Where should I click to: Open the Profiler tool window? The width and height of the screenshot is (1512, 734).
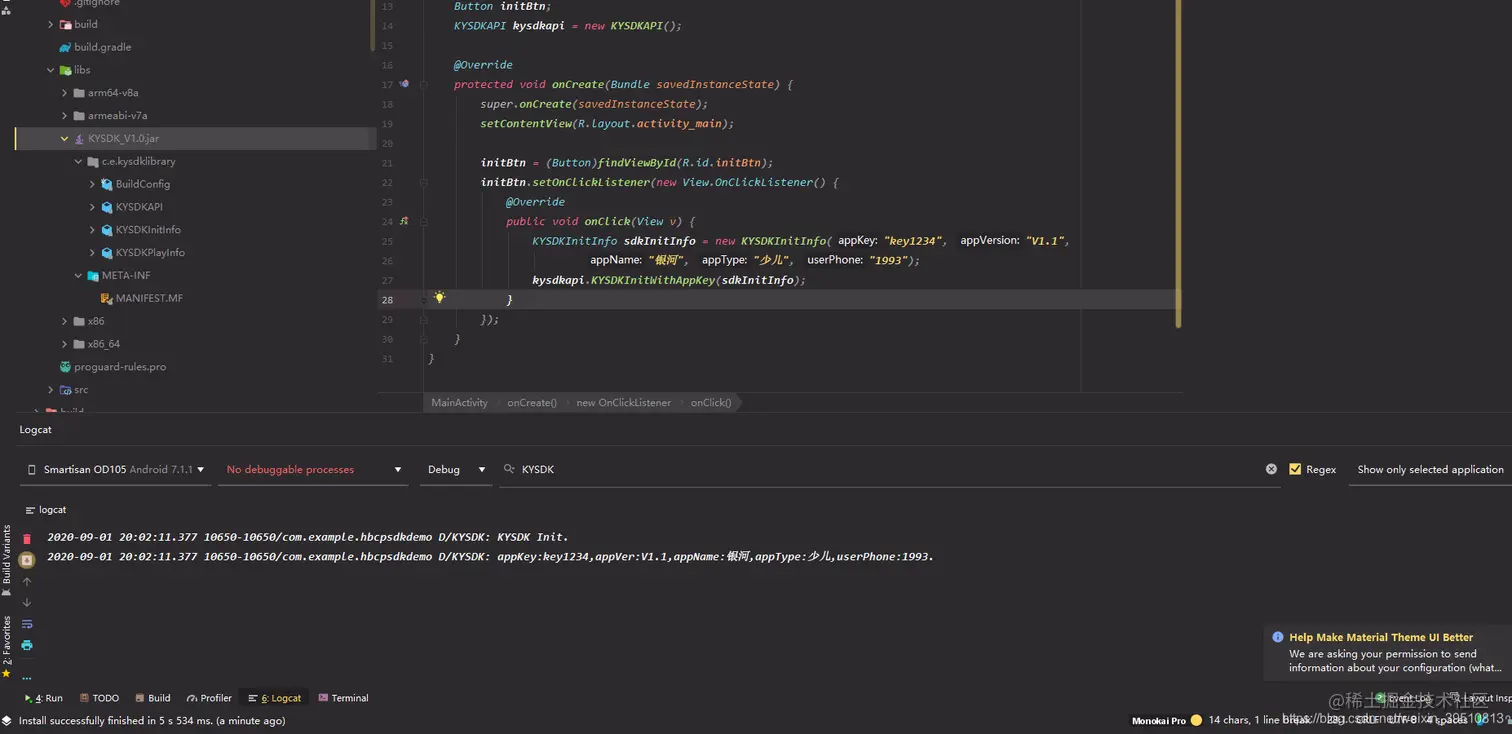coord(209,698)
